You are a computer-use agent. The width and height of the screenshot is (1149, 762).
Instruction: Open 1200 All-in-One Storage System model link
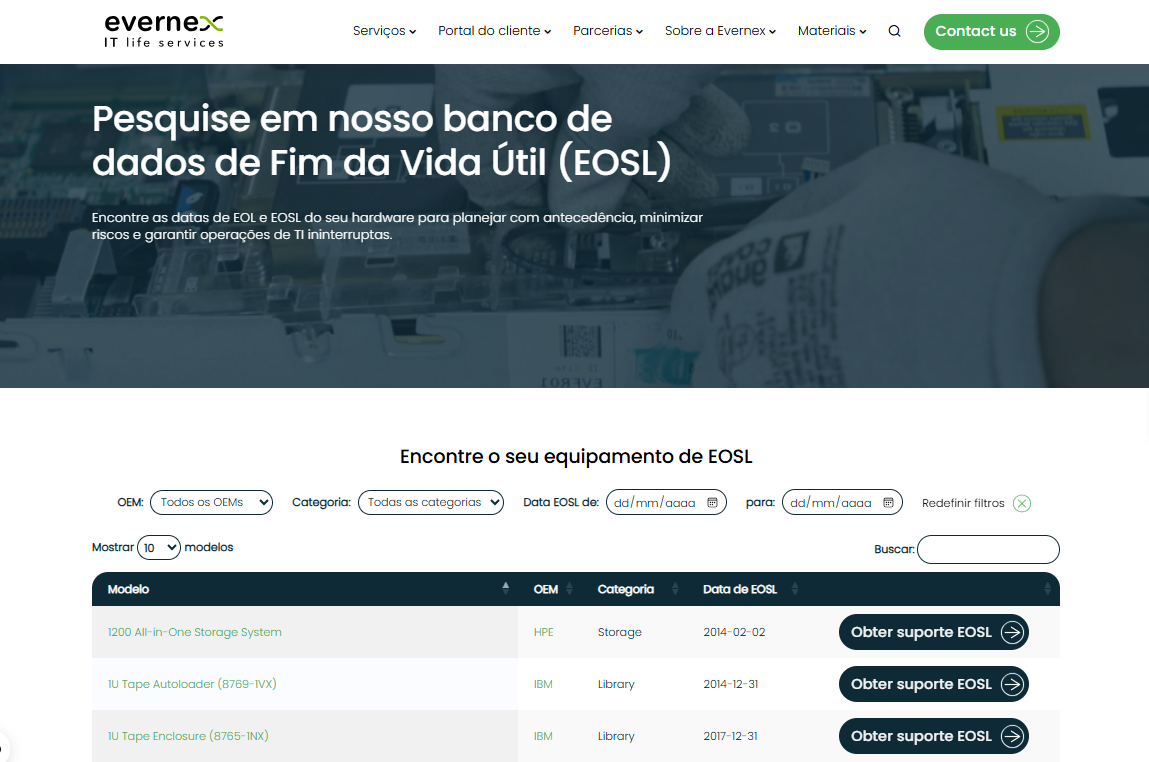[194, 632]
